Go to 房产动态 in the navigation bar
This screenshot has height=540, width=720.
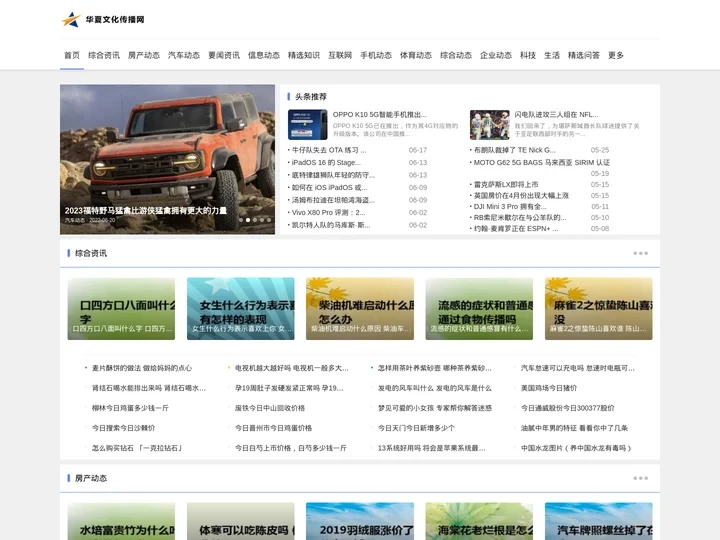pyautogui.click(x=144, y=55)
